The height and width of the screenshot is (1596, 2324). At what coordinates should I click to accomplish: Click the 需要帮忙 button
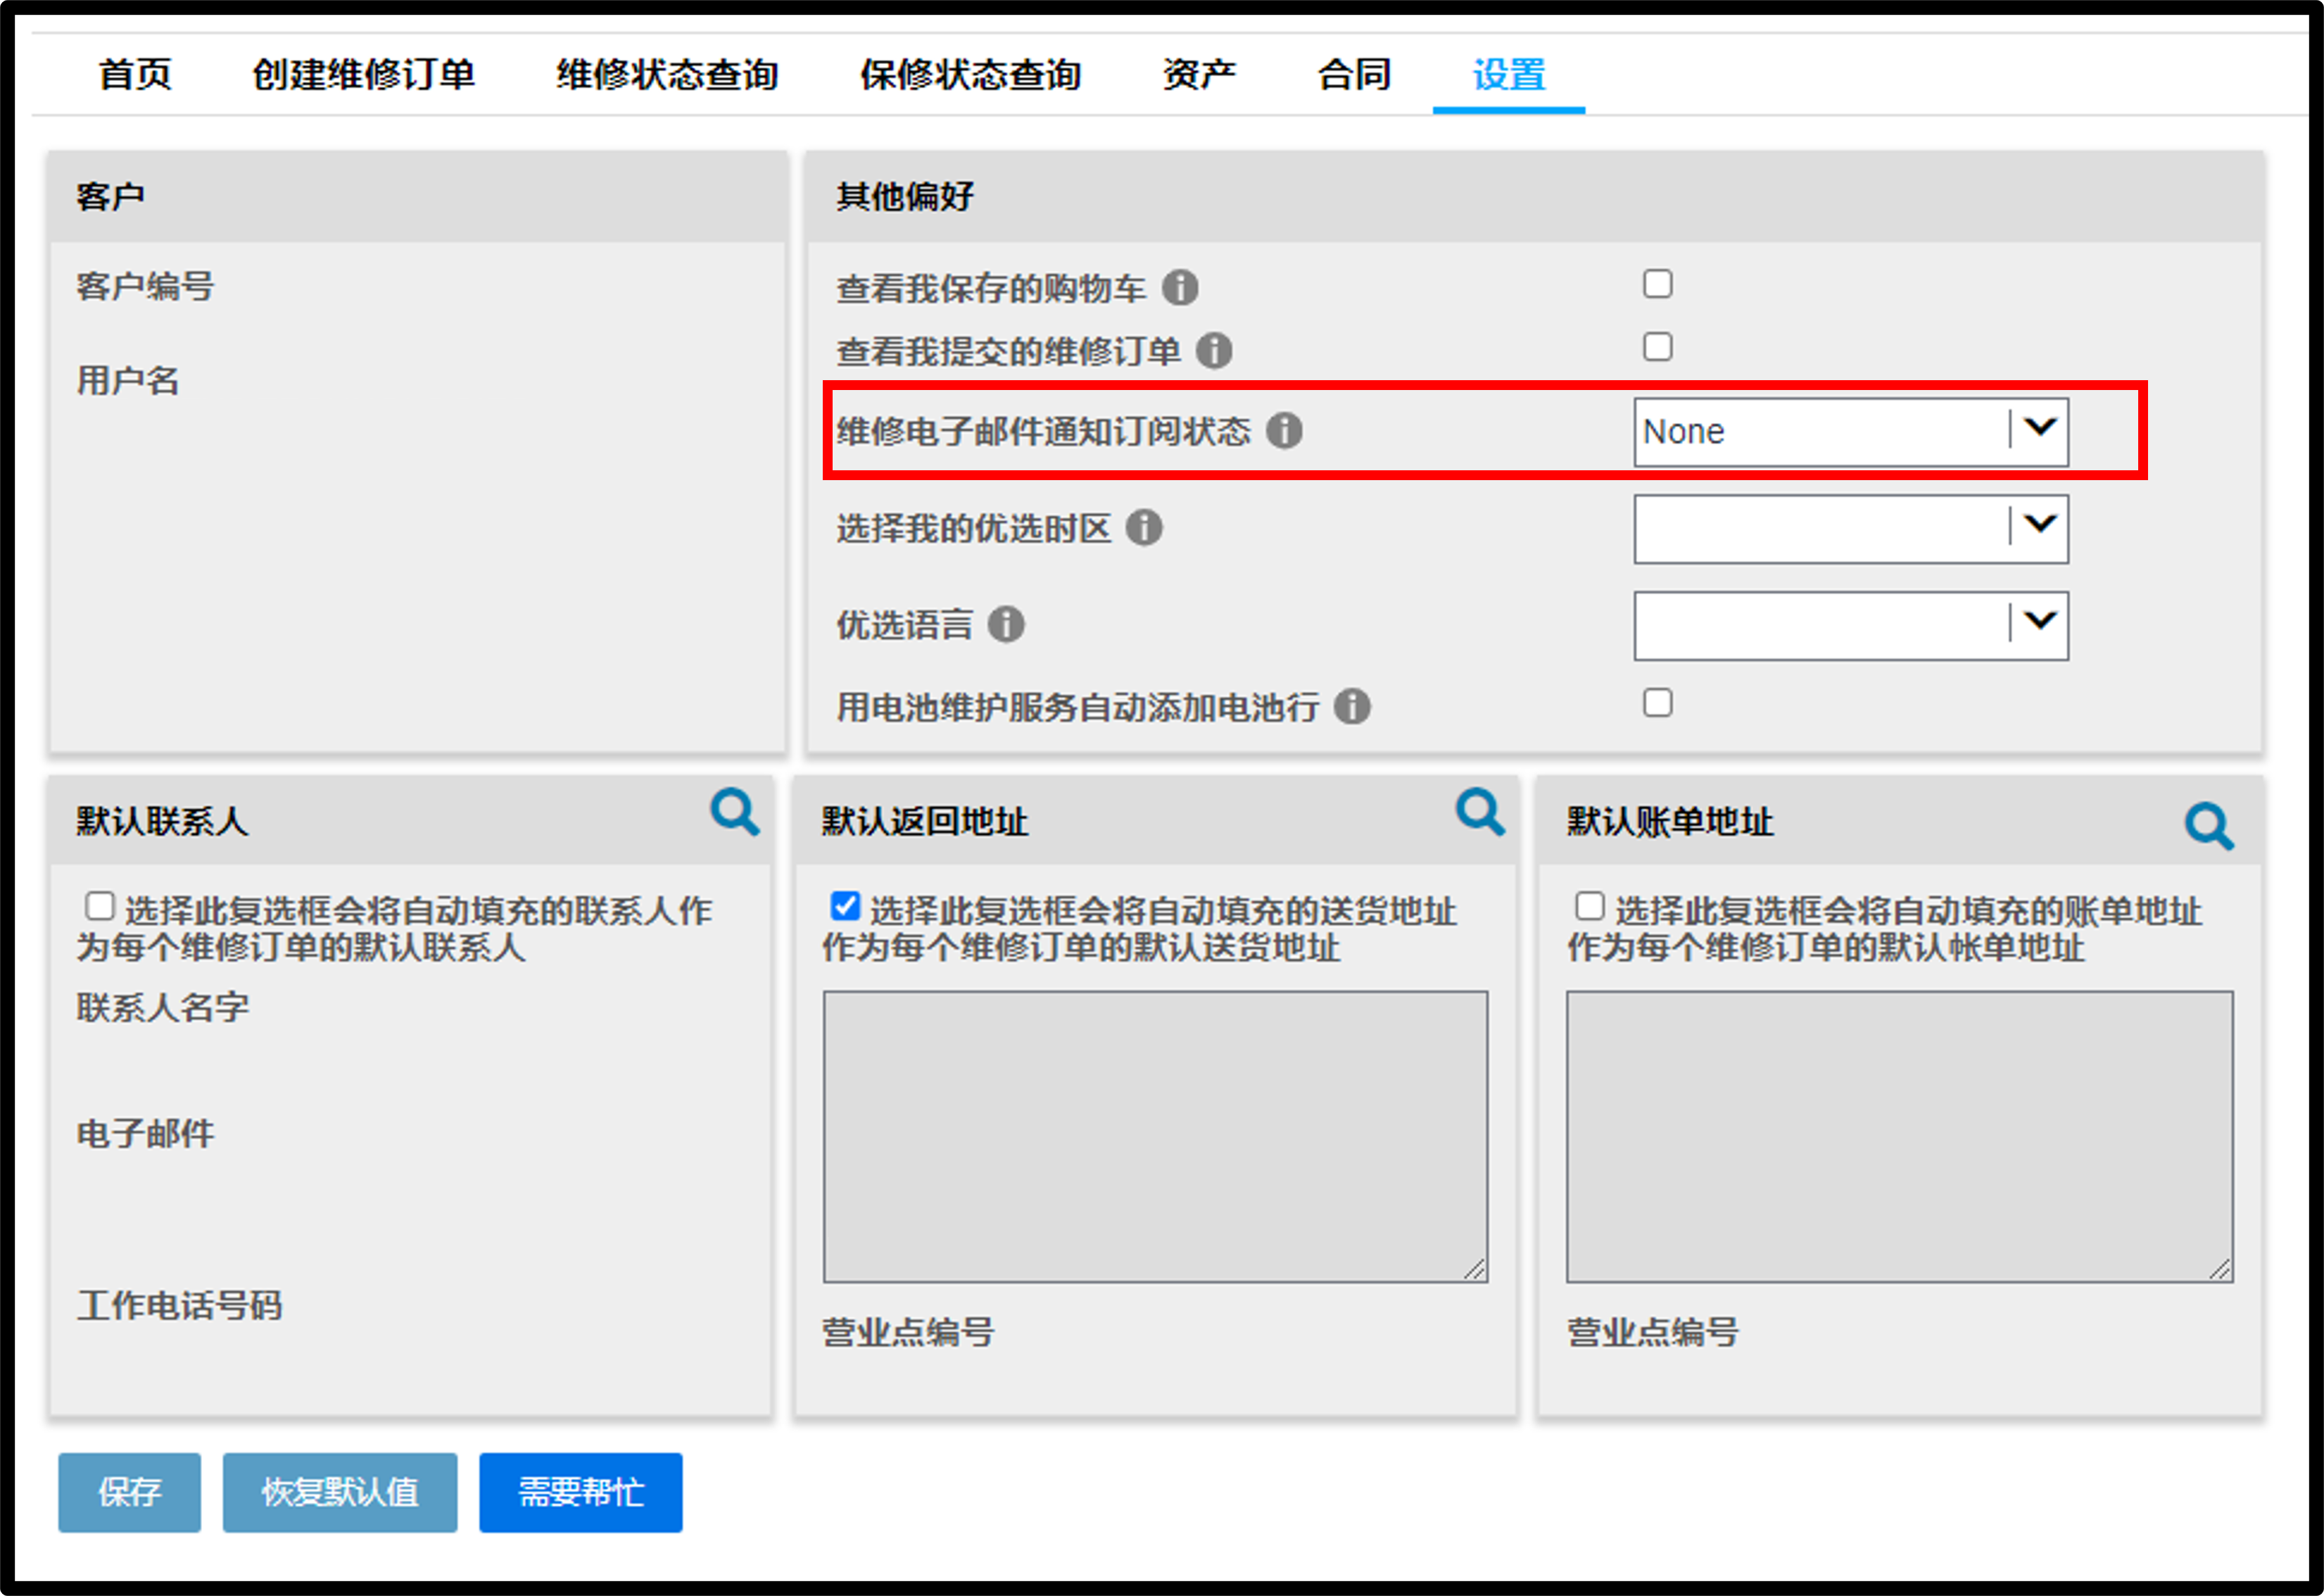pos(581,1492)
